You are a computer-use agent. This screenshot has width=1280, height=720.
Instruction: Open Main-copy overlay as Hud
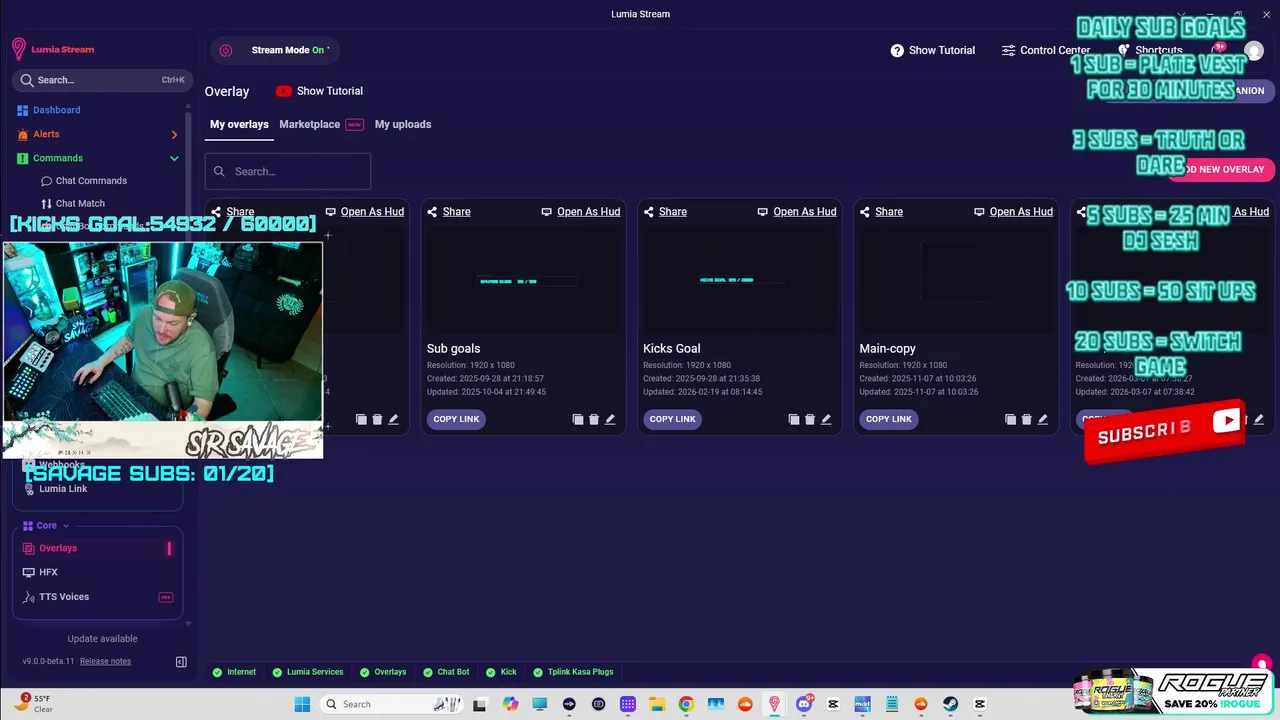click(1012, 211)
